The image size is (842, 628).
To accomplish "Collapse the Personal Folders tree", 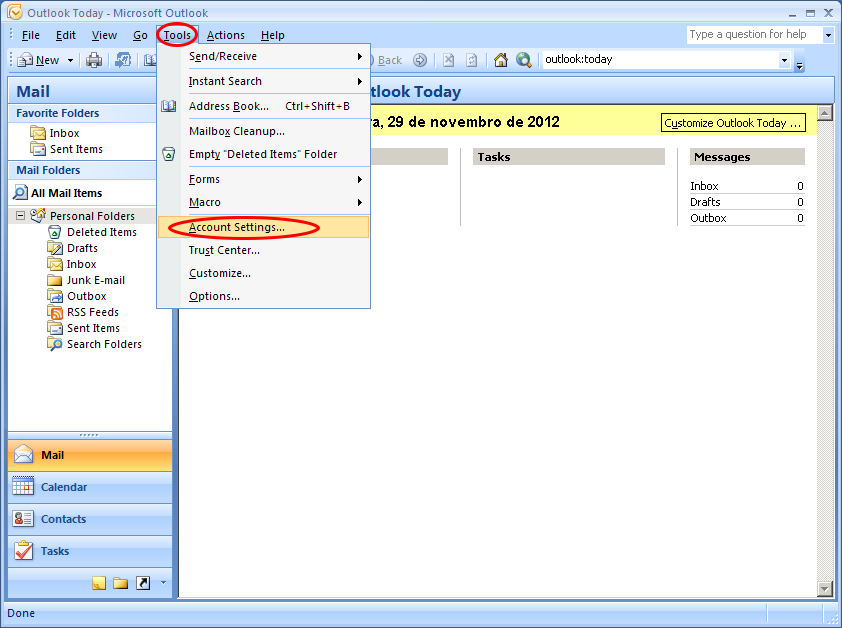I will (x=20, y=215).
